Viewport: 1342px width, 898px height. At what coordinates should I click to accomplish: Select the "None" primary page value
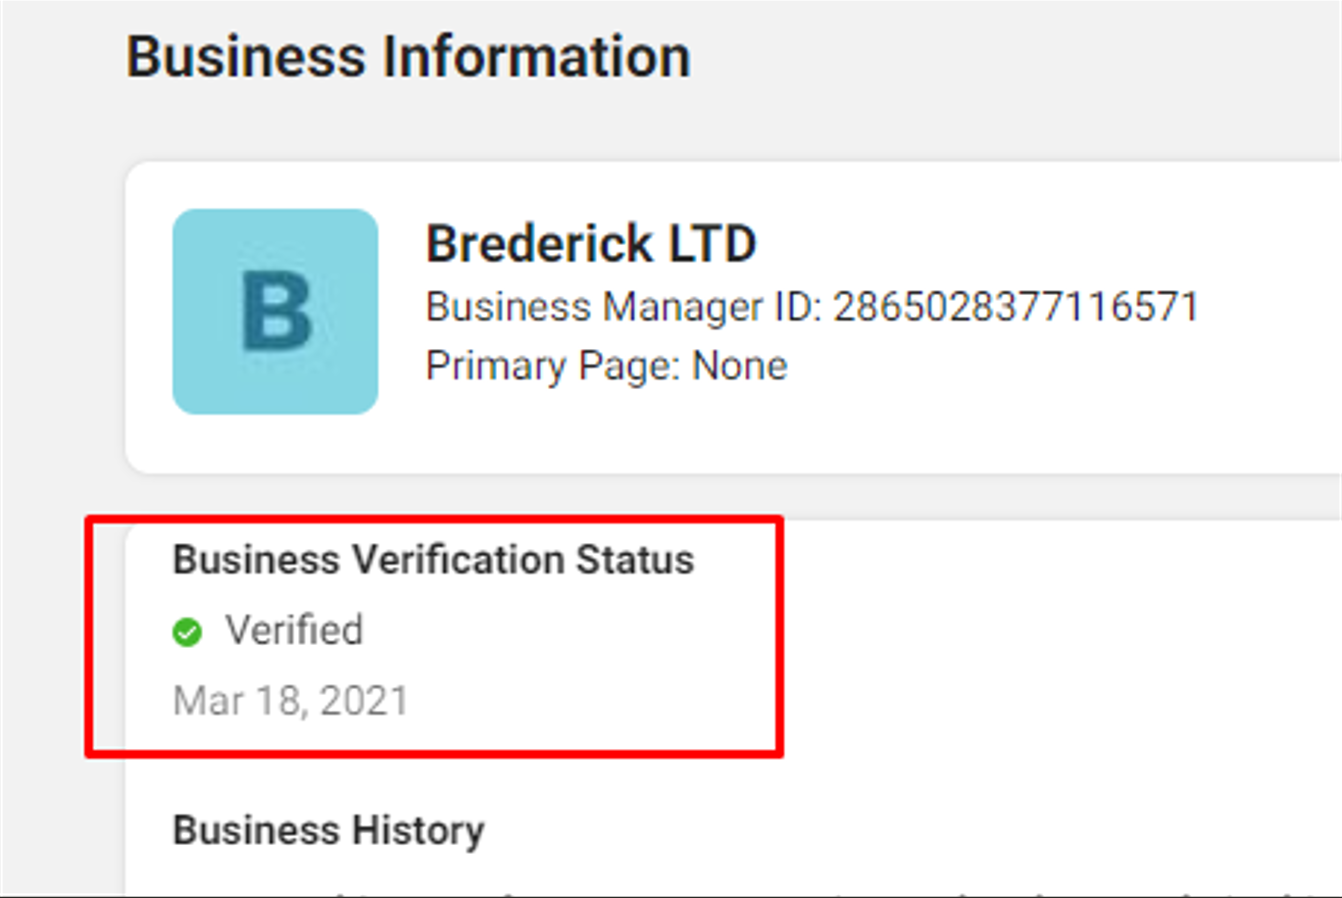pyautogui.click(x=740, y=366)
